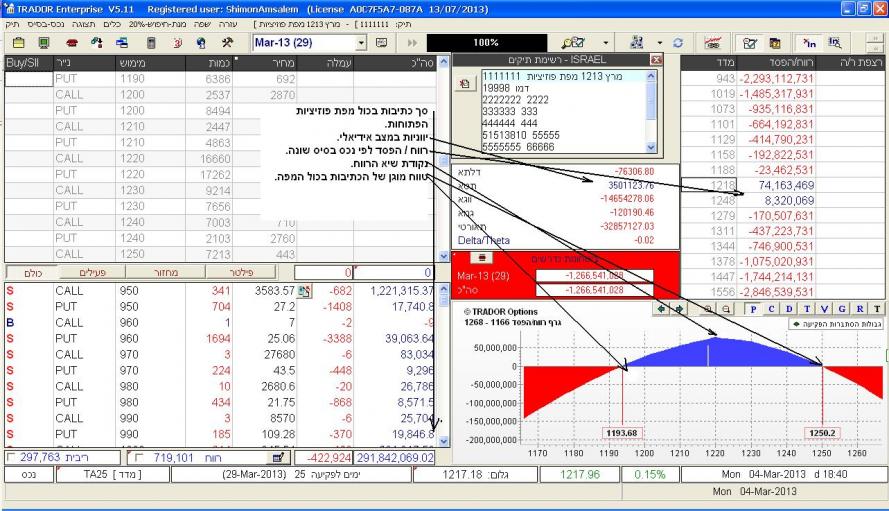Click portfolio list scrollbar up arrow

pyautogui.click(x=651, y=75)
